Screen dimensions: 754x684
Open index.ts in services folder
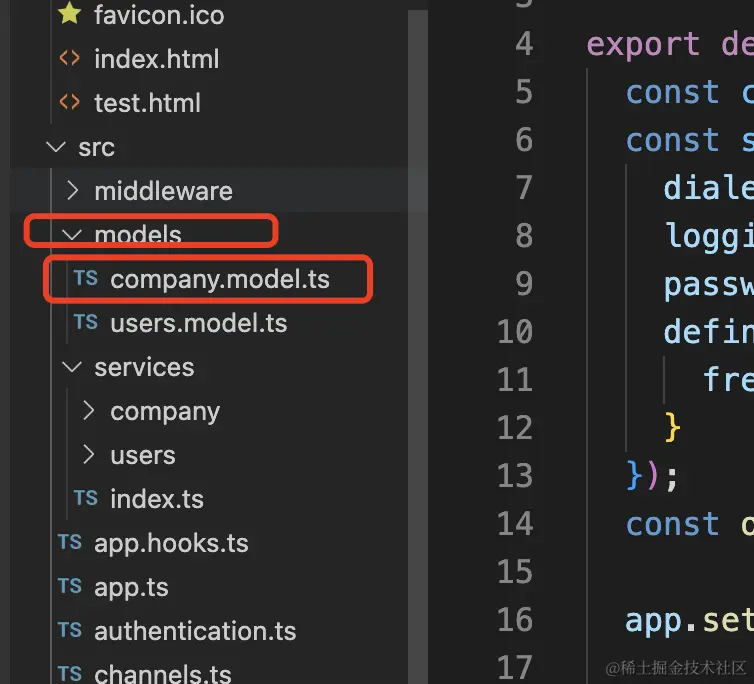[x=157, y=499]
